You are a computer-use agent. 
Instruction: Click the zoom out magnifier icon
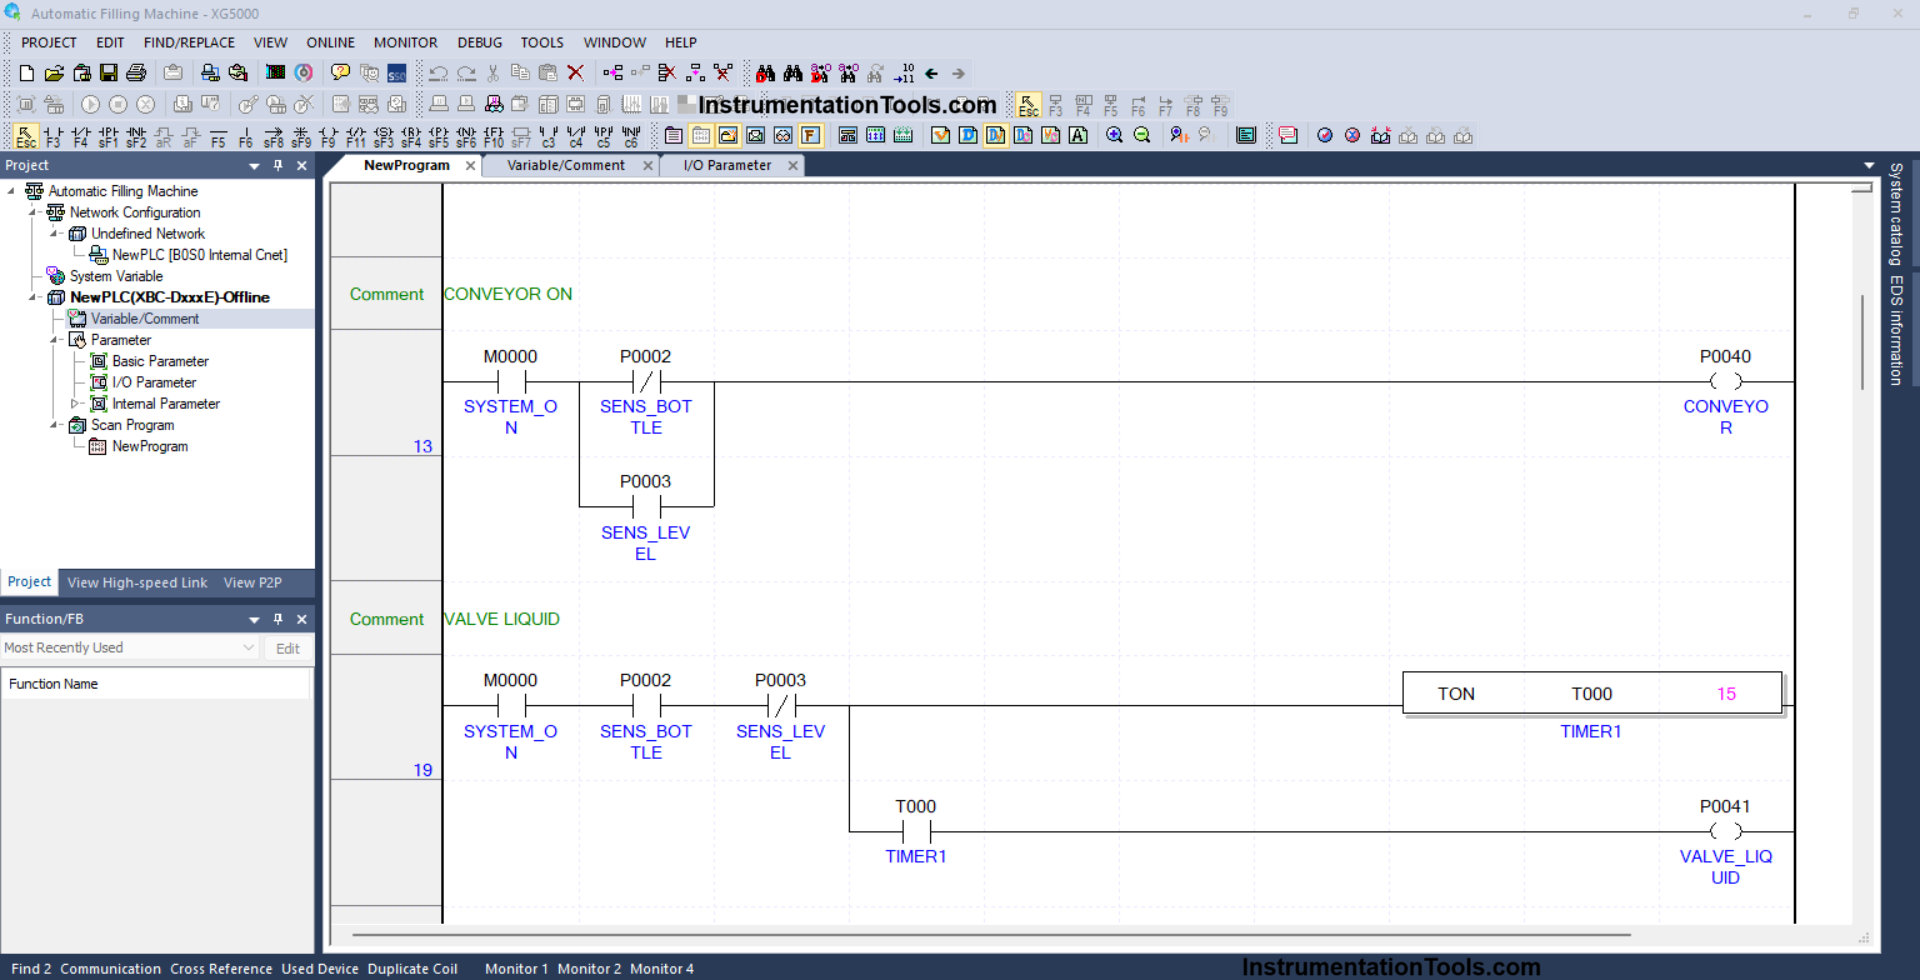1143,135
